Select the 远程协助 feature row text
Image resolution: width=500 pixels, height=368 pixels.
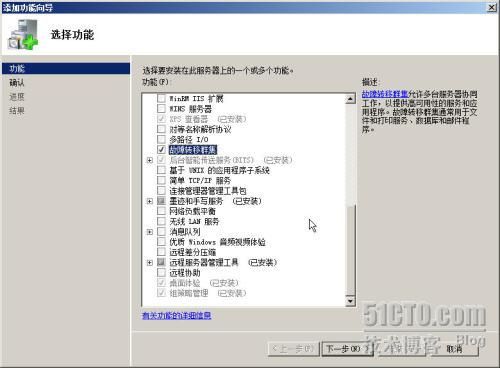[185, 273]
